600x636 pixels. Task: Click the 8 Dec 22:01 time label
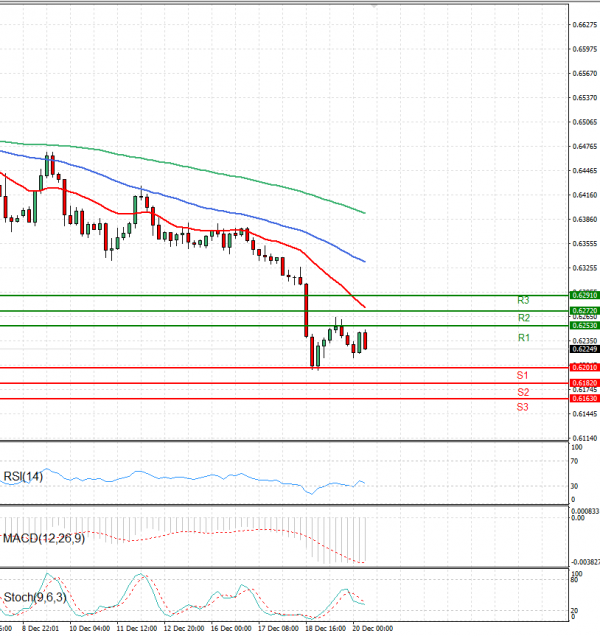(x=41, y=628)
